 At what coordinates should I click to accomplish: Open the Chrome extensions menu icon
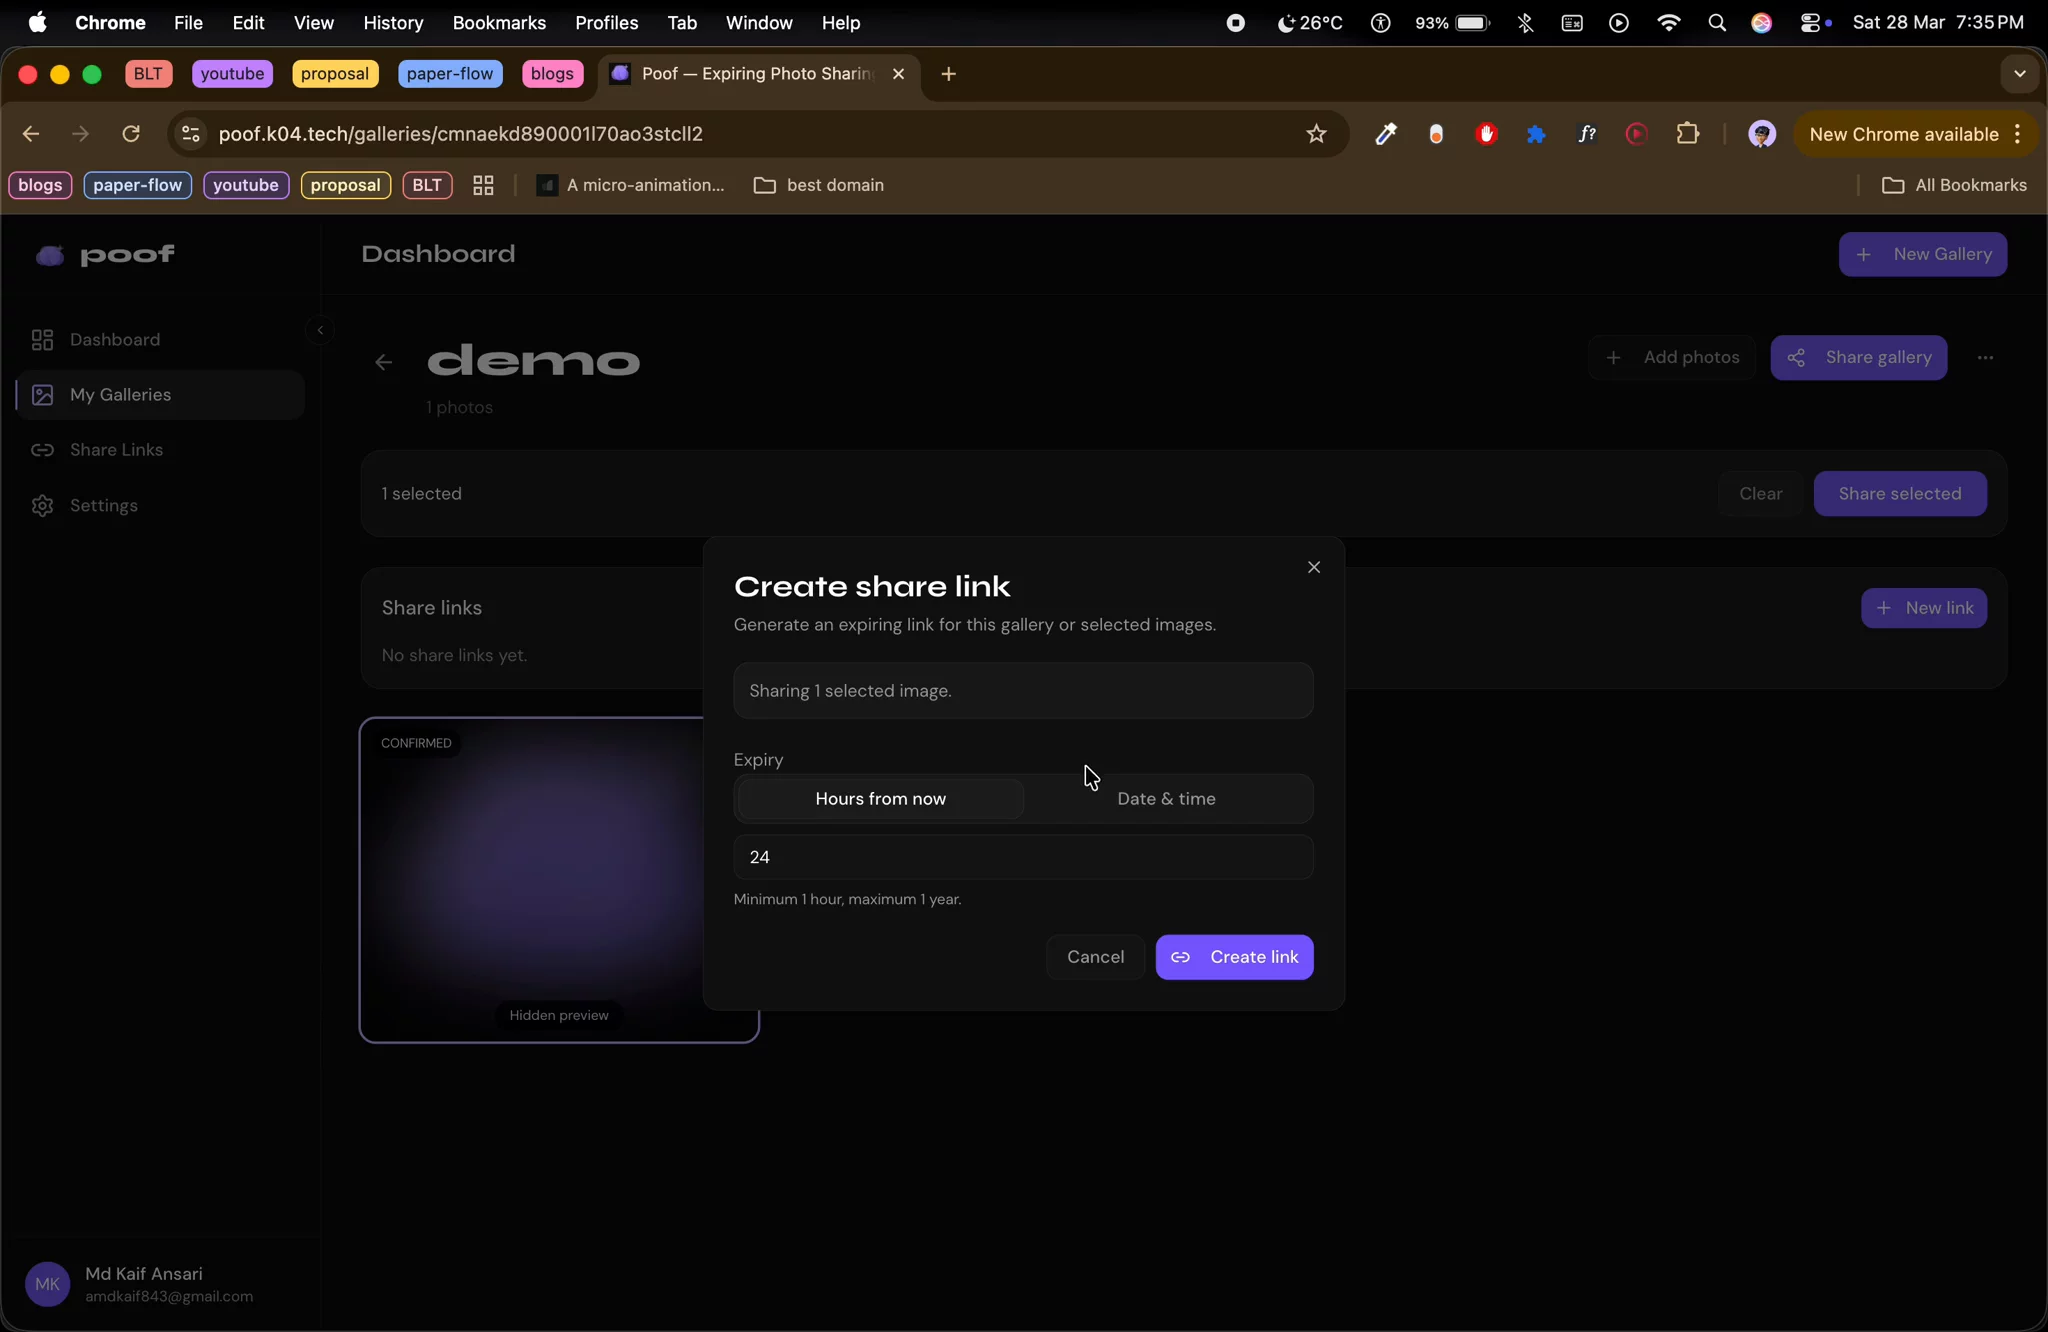coord(1688,134)
